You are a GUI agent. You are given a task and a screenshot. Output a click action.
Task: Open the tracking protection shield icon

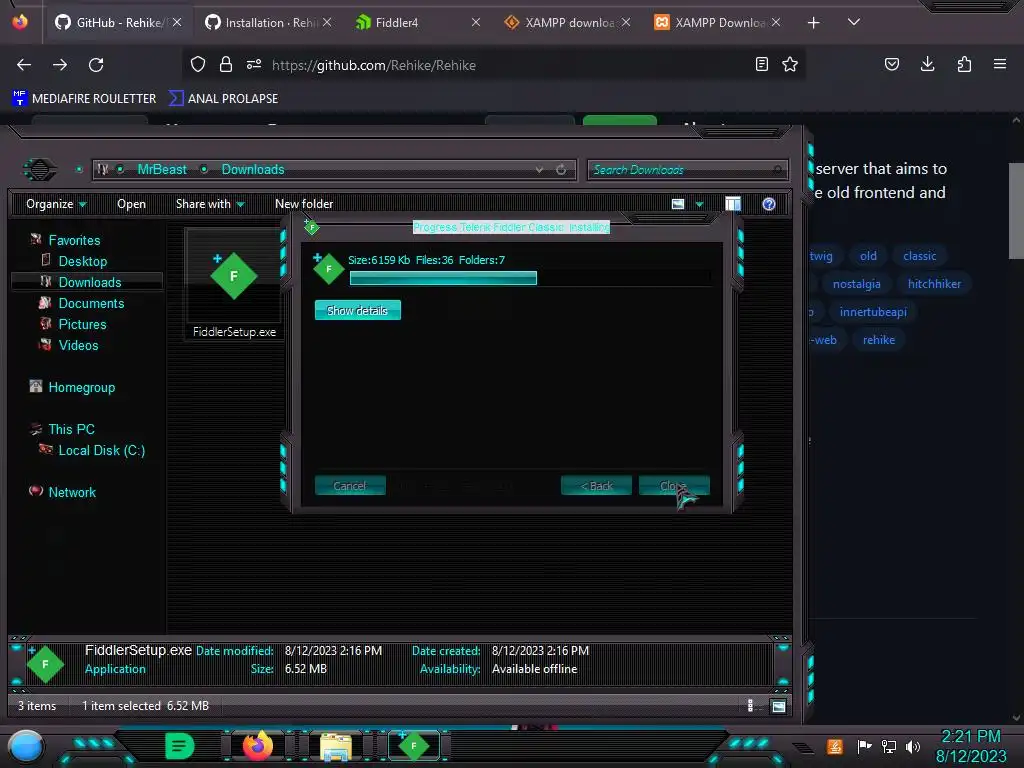pyautogui.click(x=198, y=65)
